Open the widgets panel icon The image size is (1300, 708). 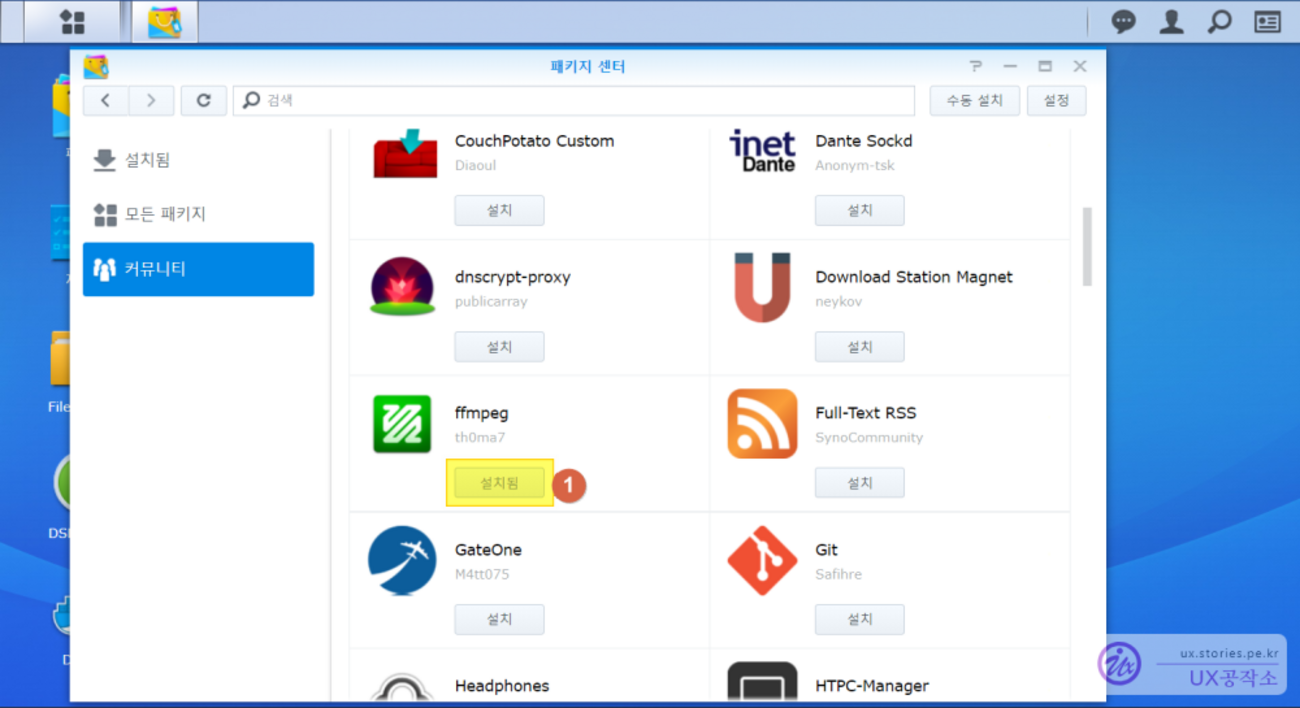[1267, 22]
